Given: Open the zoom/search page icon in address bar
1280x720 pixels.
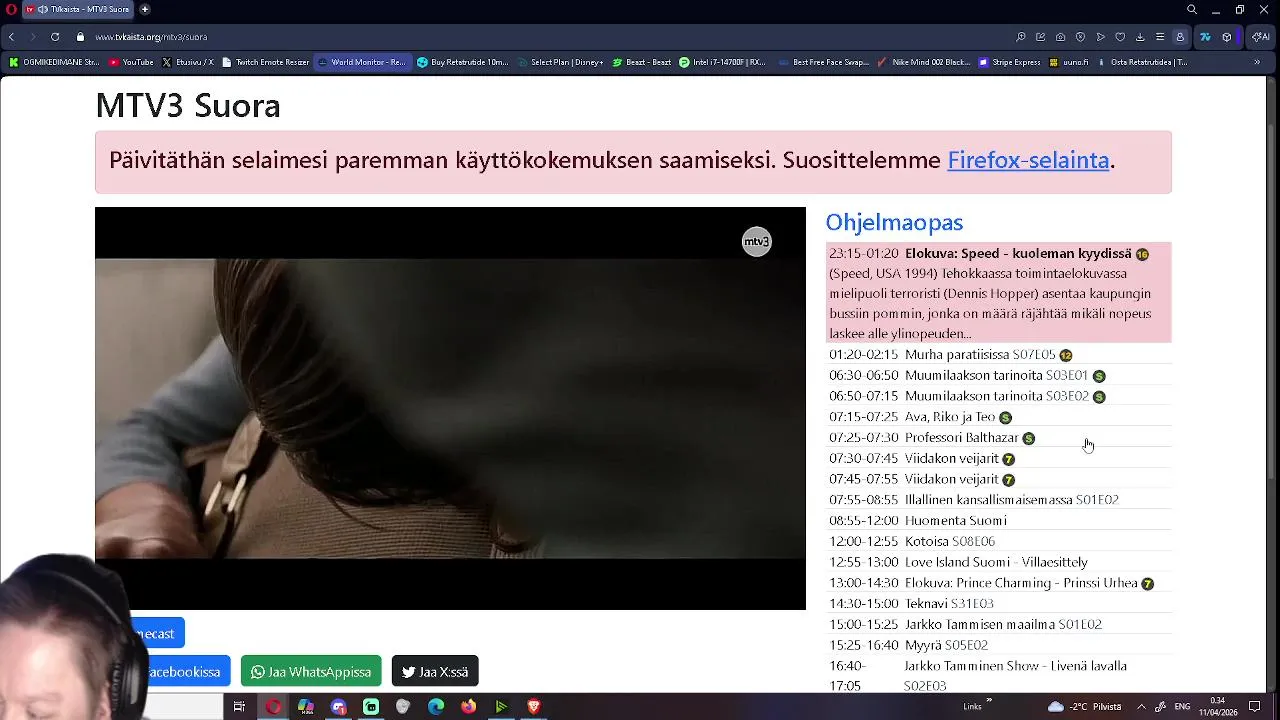Looking at the screenshot, I should coord(1020,37).
